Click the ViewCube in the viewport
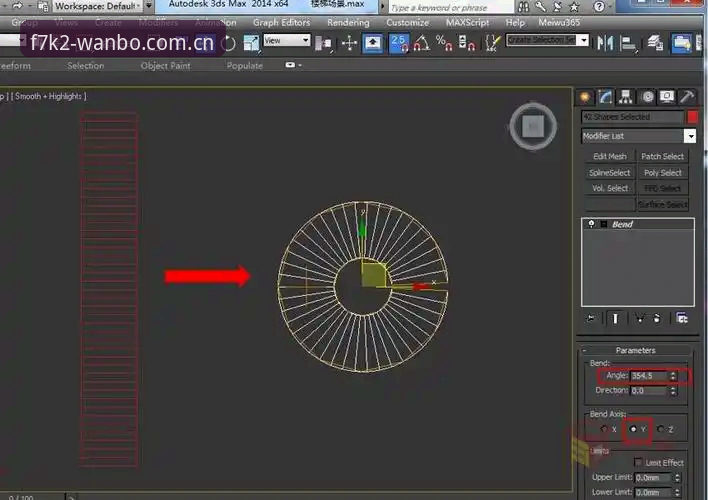The image size is (708, 500). (x=533, y=126)
